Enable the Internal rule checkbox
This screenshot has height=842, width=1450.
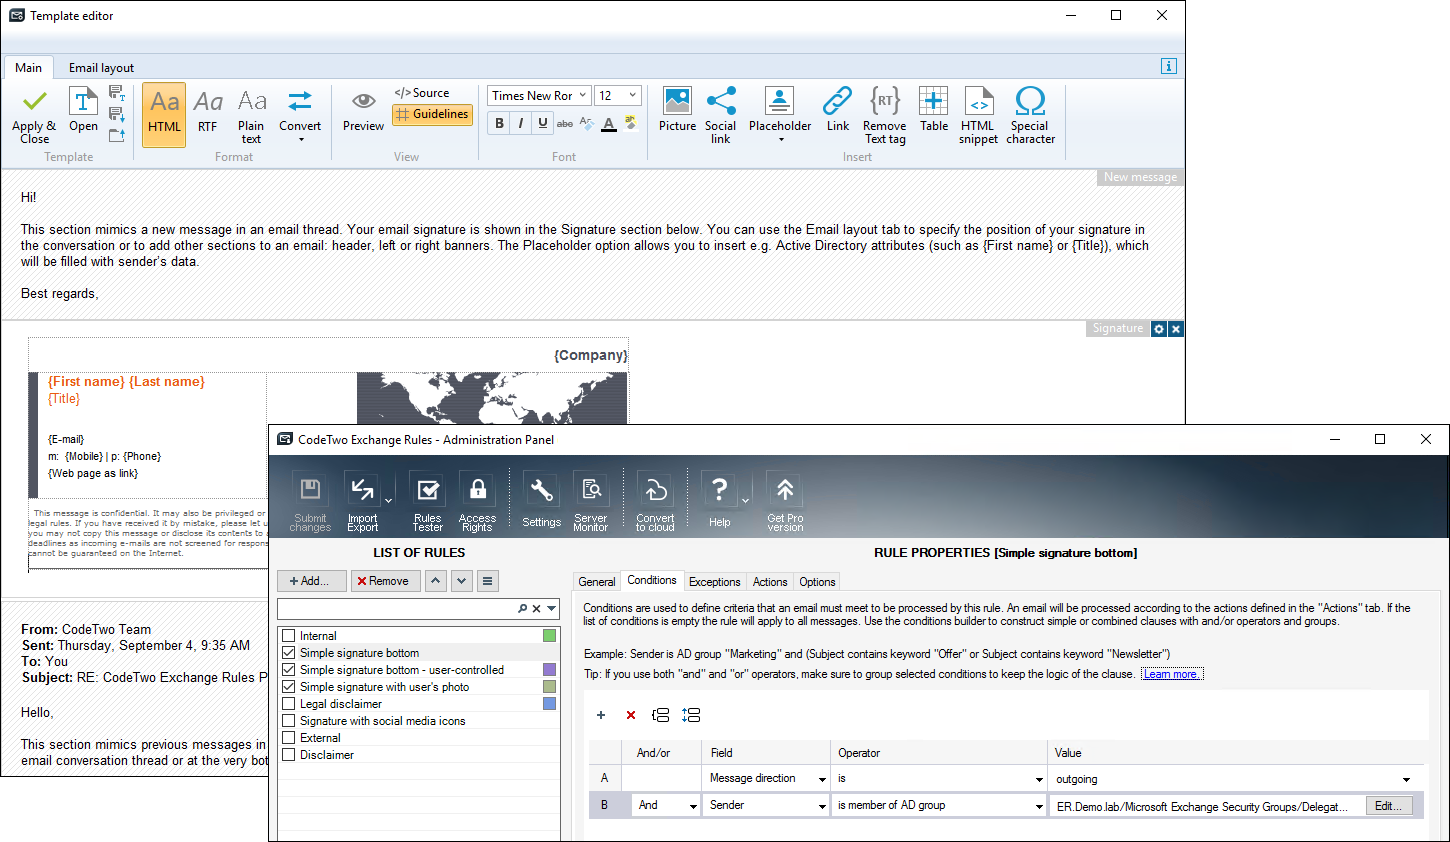pos(289,636)
